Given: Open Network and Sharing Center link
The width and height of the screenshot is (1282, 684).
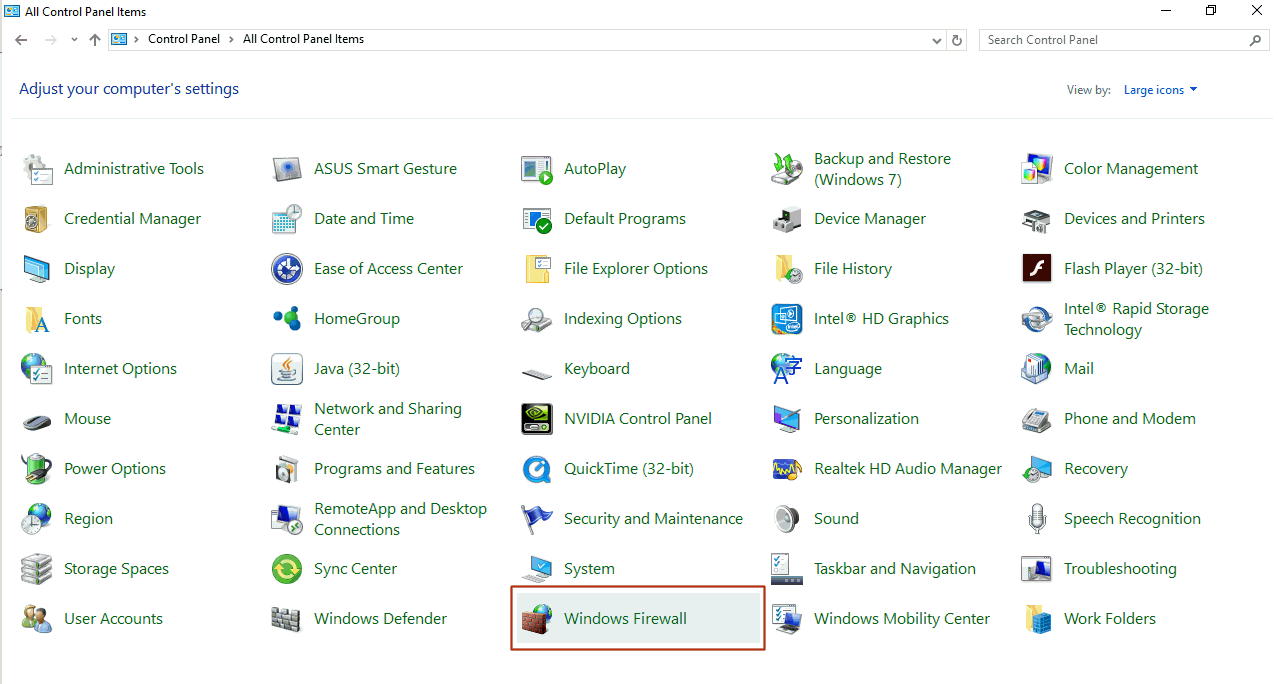Looking at the screenshot, I should pos(388,419).
